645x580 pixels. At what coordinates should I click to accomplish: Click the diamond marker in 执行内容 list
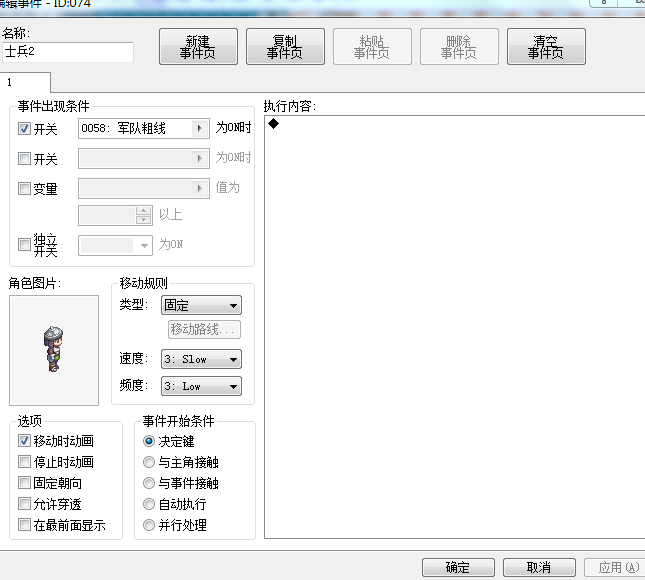click(x=274, y=123)
